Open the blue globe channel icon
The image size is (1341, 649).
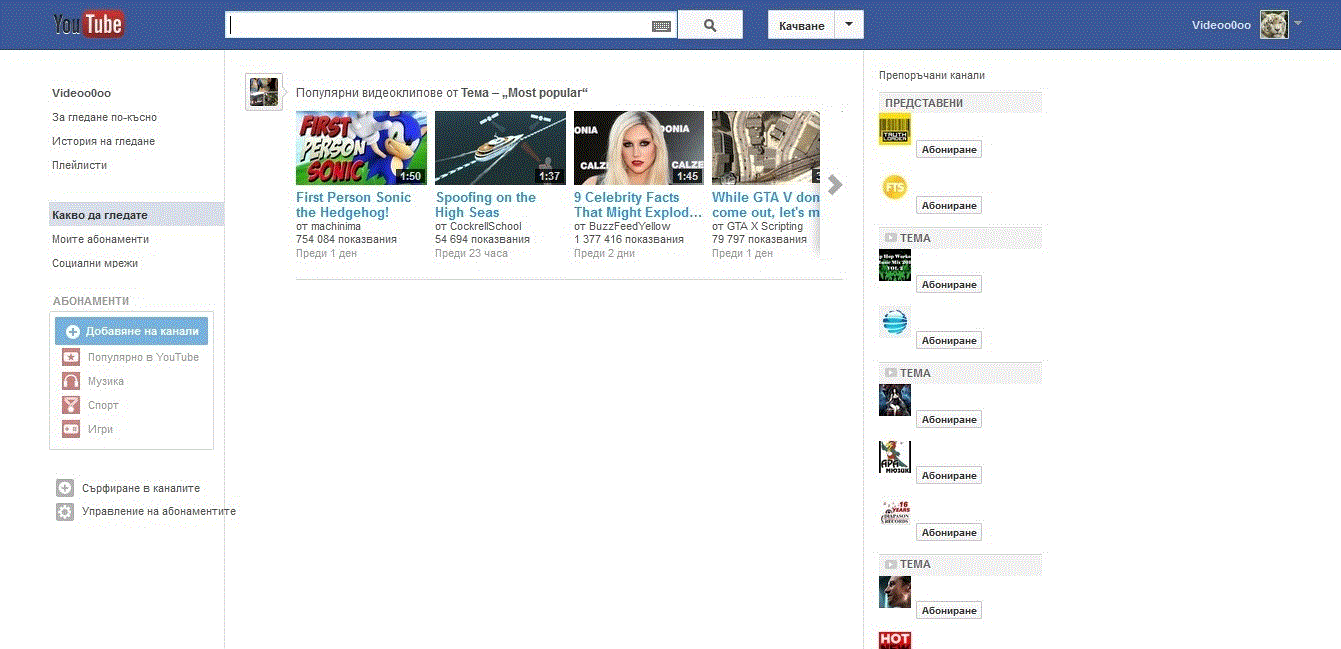tap(895, 321)
